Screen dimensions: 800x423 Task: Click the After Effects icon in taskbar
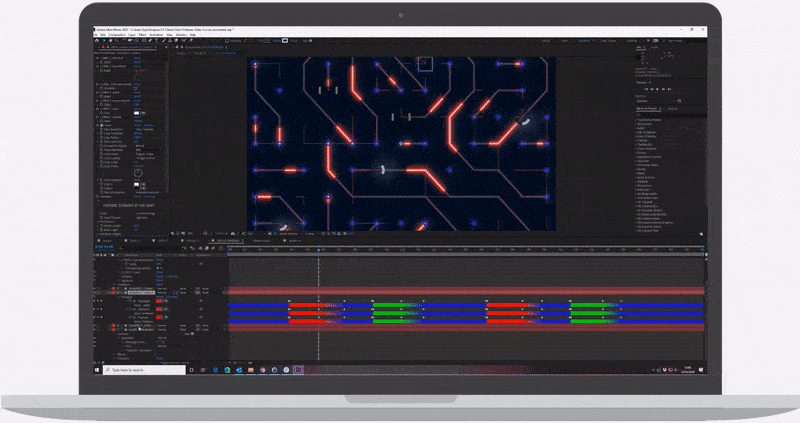click(299, 370)
